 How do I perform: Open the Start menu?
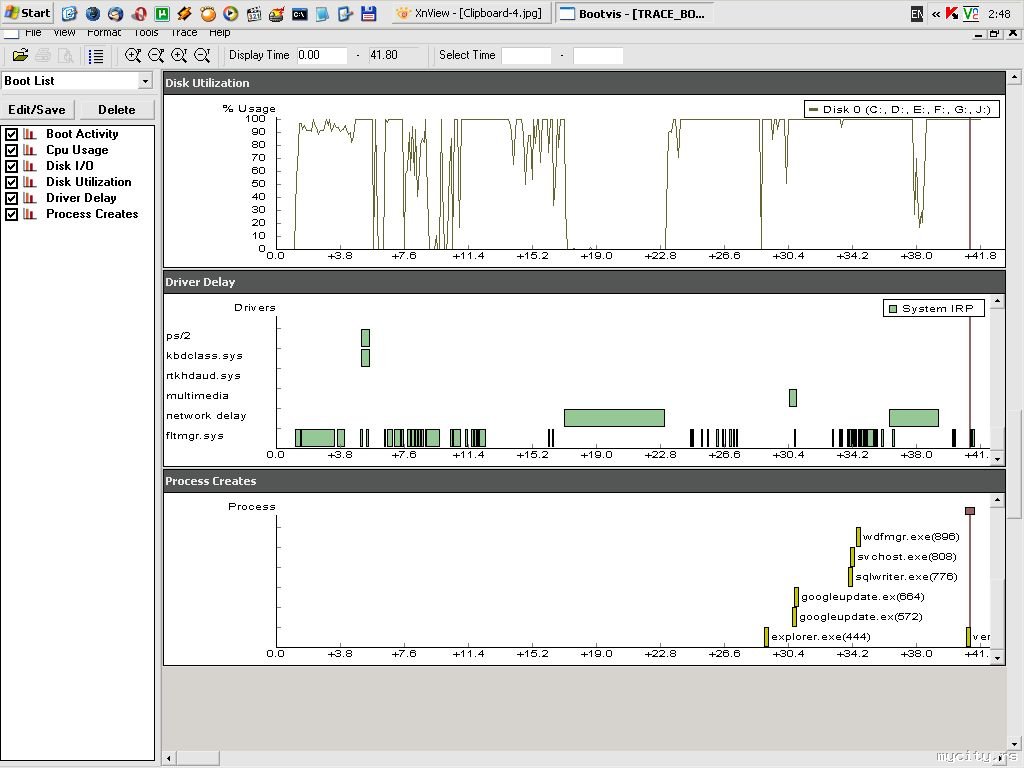(x=28, y=13)
